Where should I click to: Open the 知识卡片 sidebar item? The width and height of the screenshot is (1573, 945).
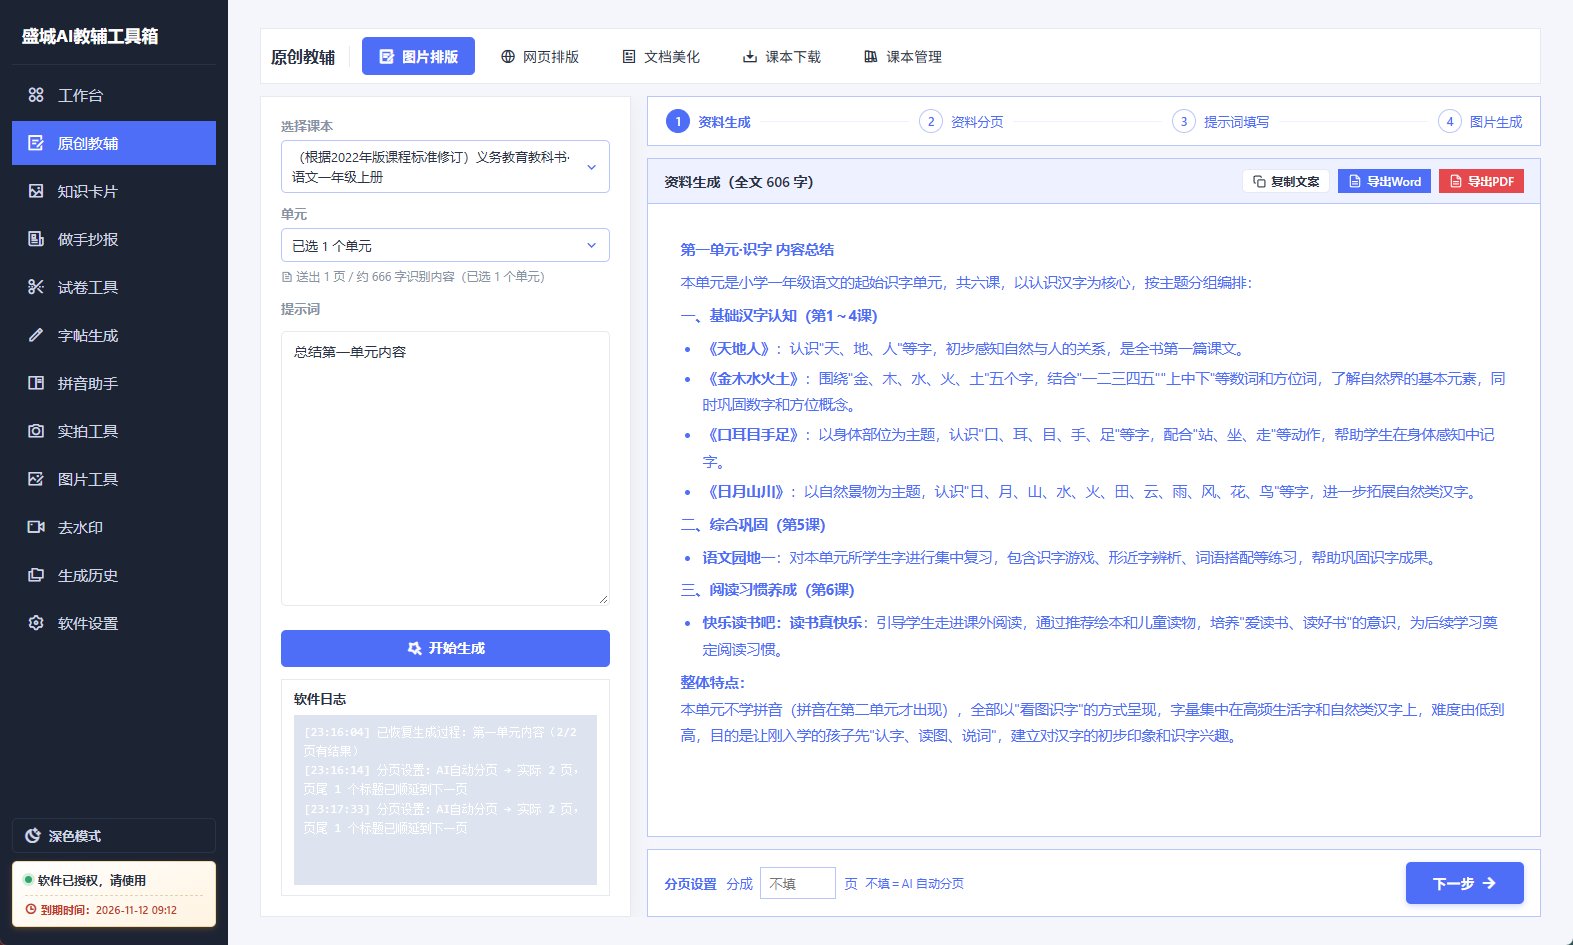pos(114,191)
